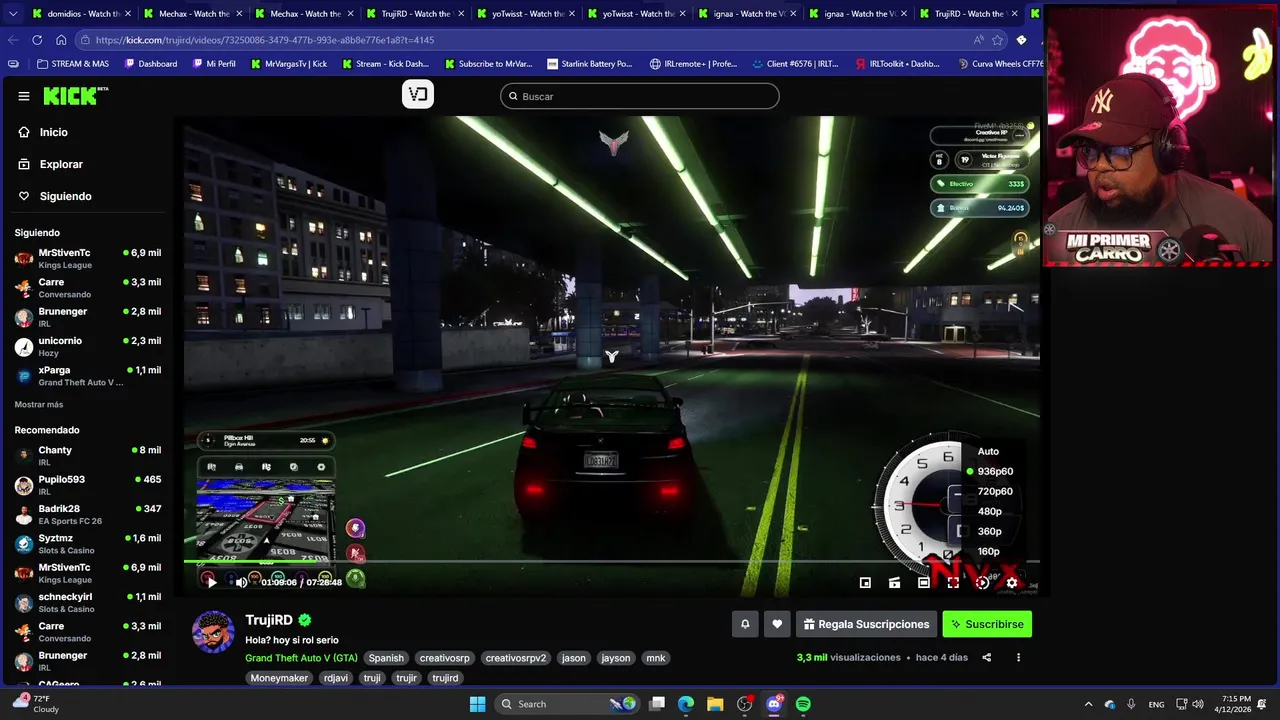The height and width of the screenshot is (720, 1280).
Task: Click the Spanish tag
Action: pos(386,658)
